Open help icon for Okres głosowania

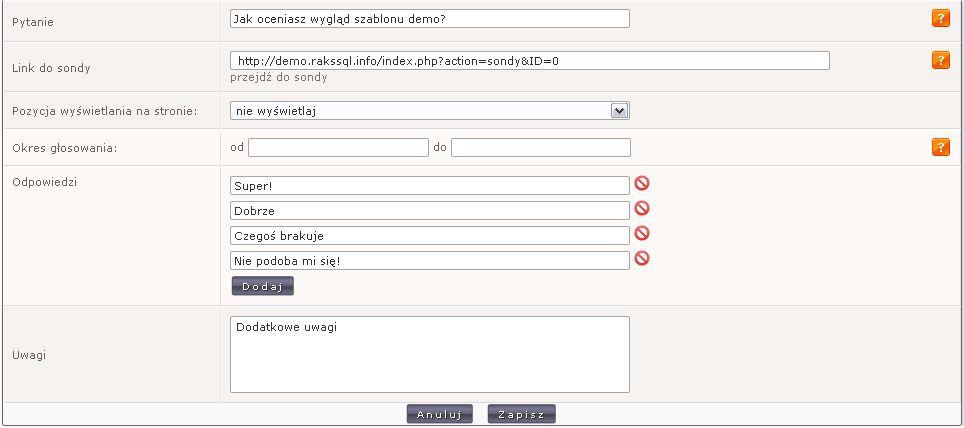[x=941, y=147]
